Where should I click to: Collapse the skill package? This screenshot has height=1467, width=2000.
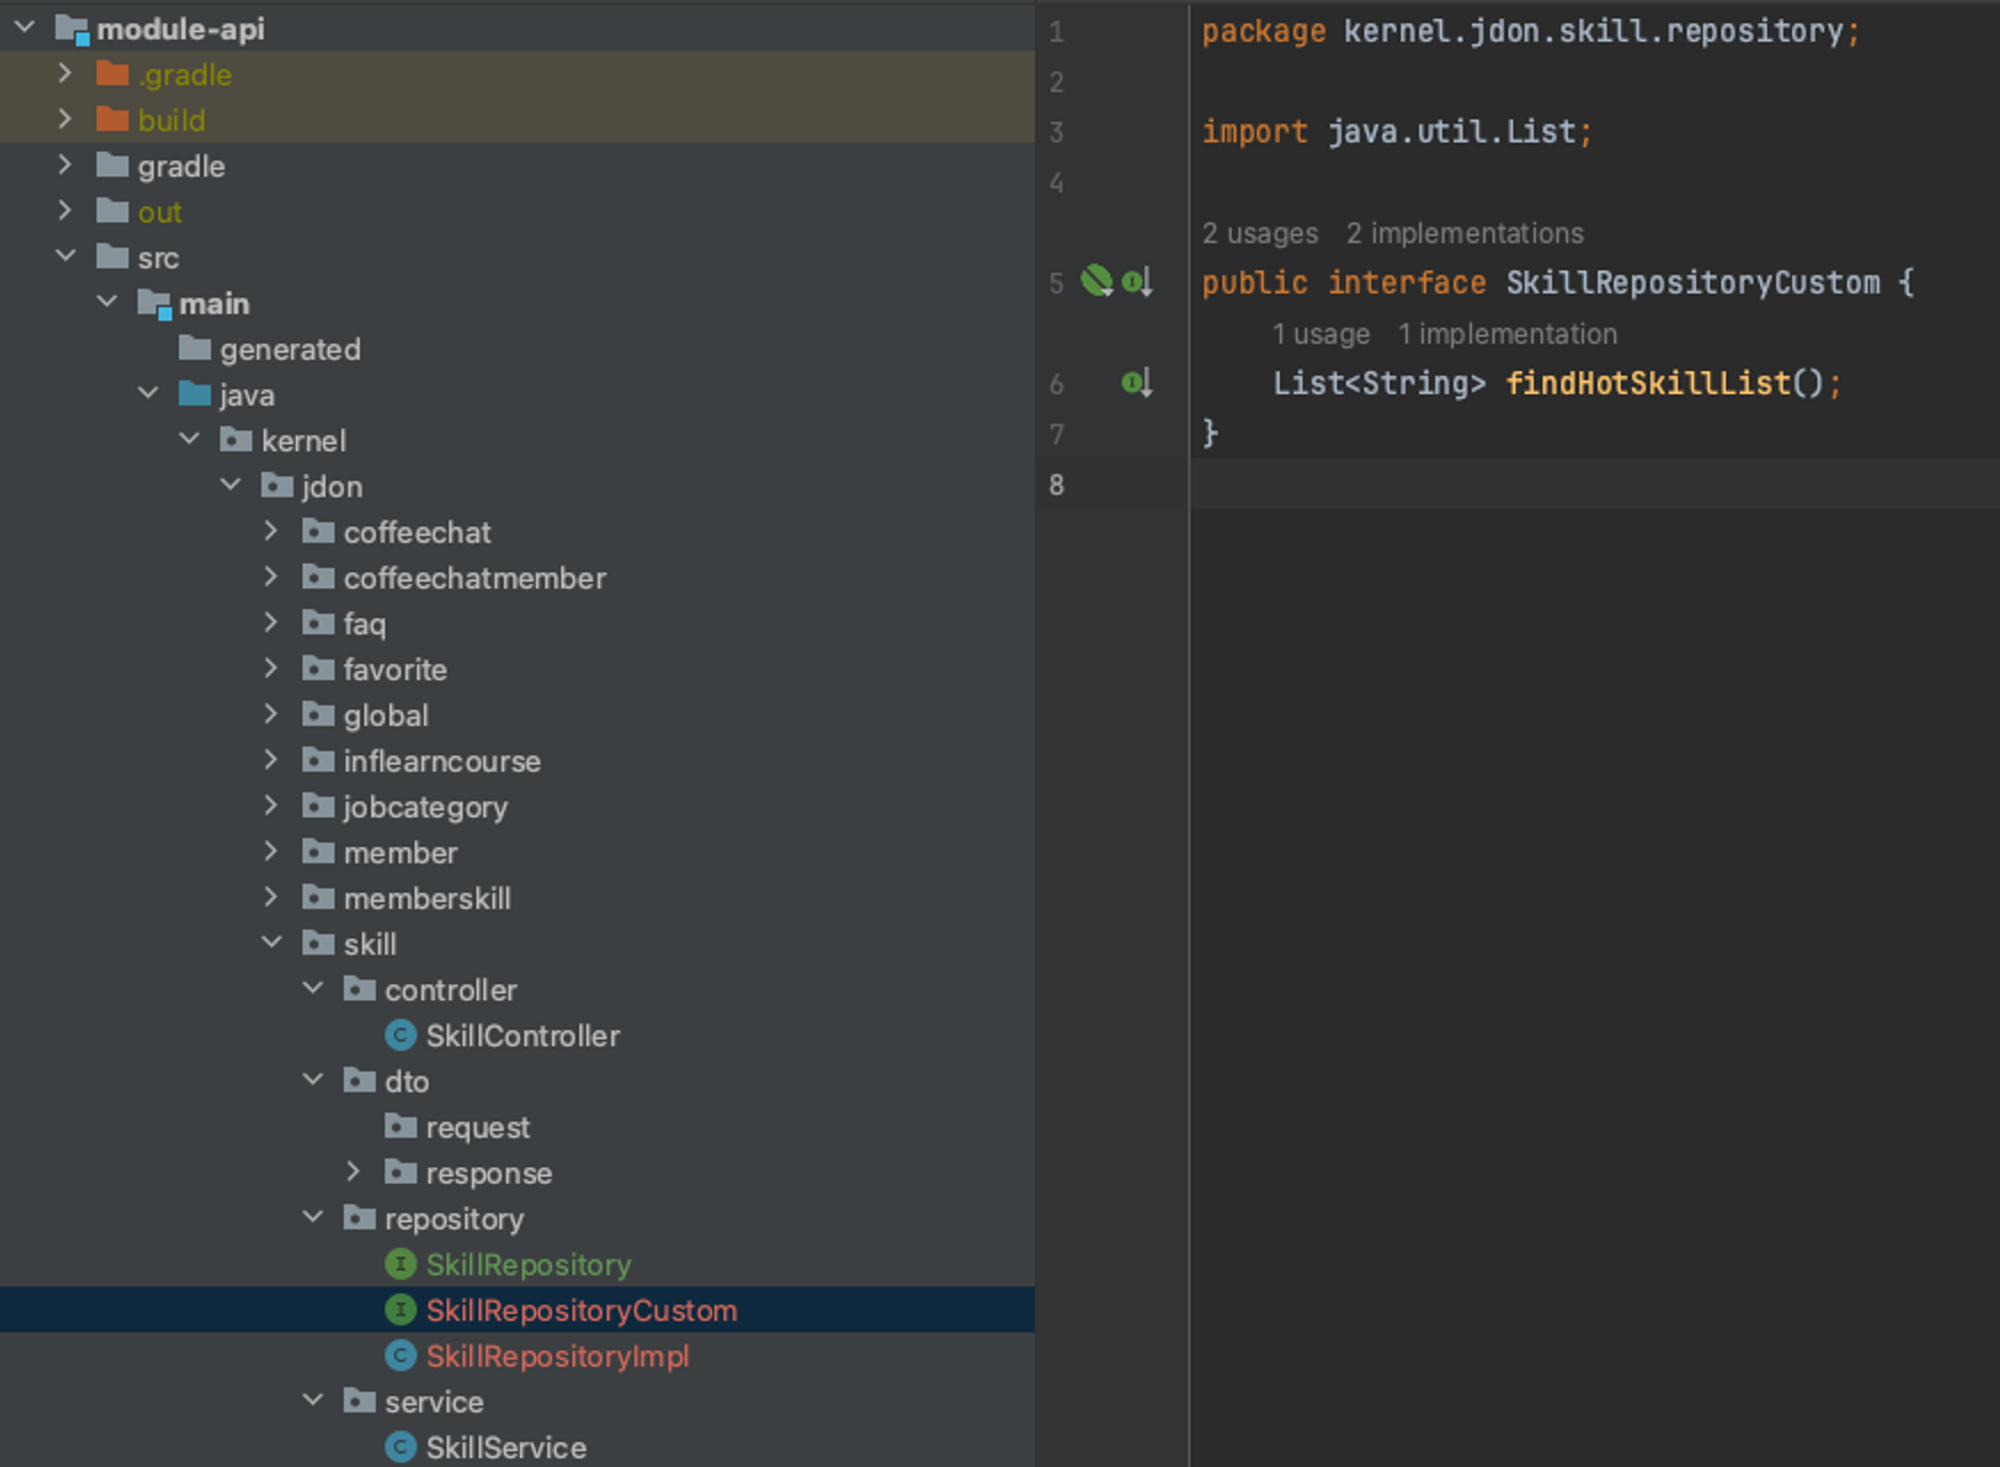click(x=271, y=943)
